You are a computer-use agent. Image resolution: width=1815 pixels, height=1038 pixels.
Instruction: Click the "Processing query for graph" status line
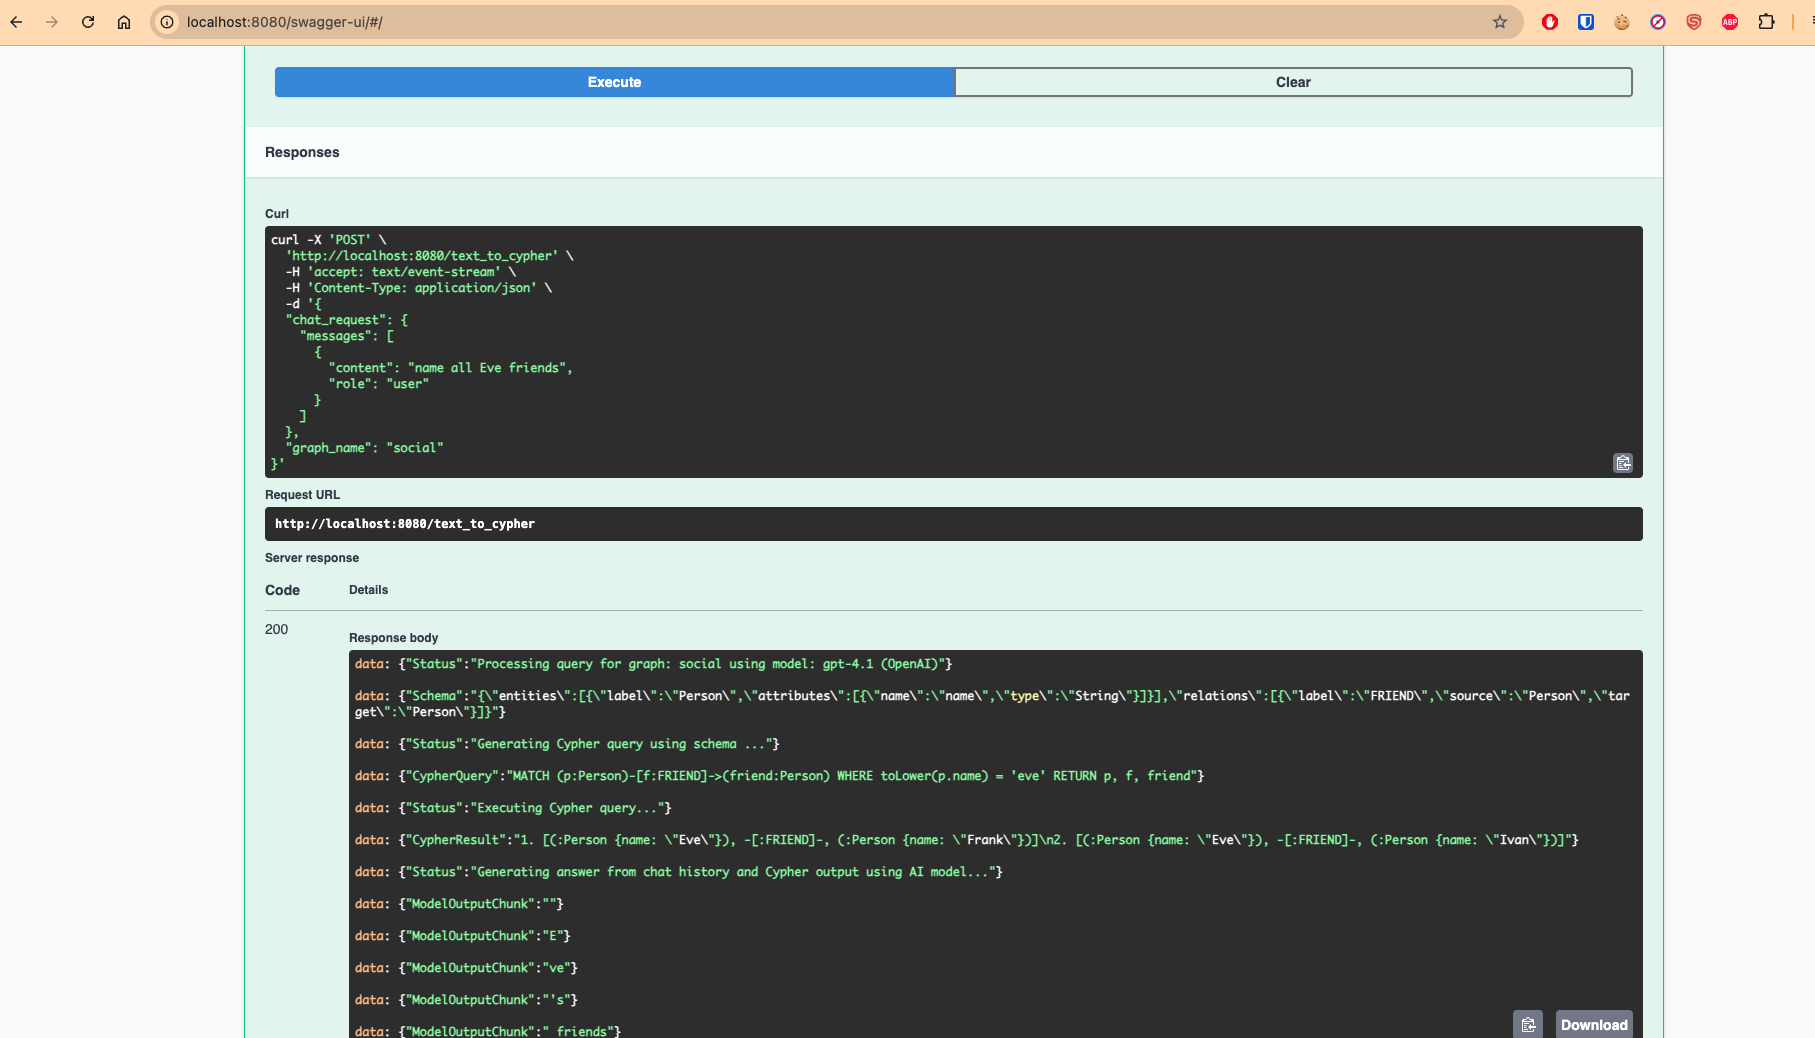tap(653, 664)
